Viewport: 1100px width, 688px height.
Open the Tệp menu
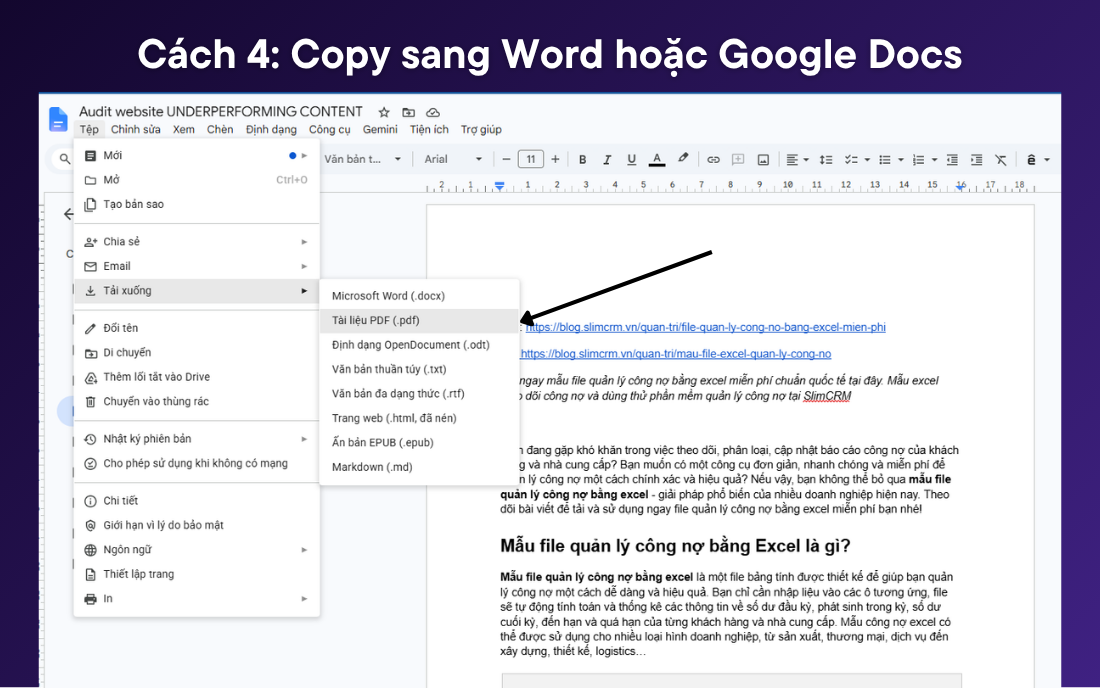(x=89, y=129)
